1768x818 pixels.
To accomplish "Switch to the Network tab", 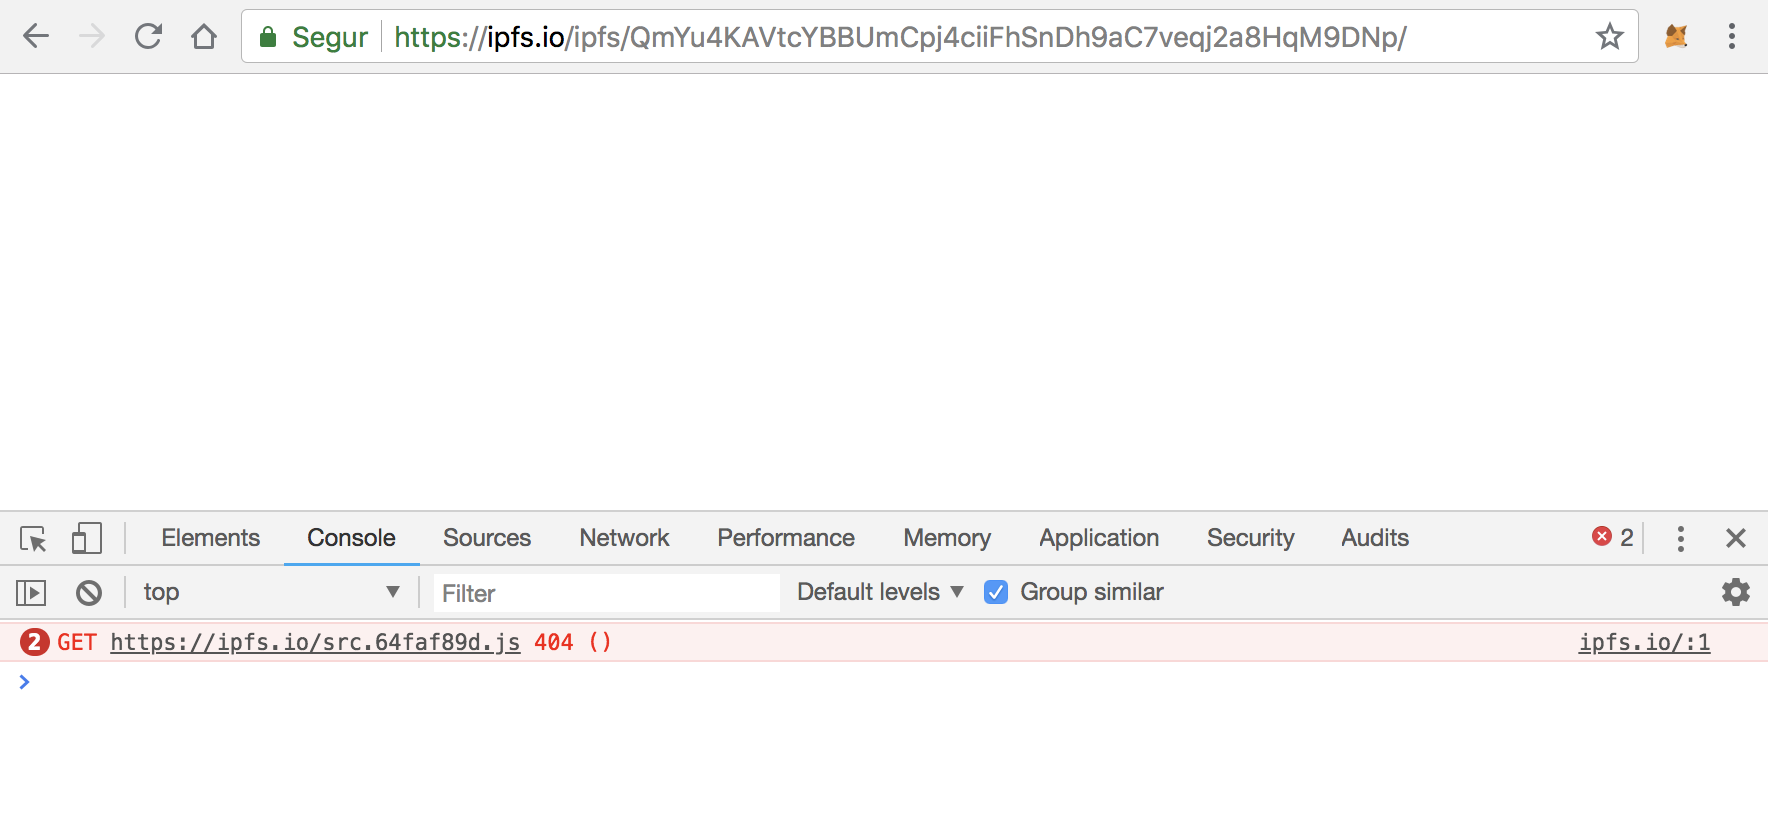I will coord(624,538).
